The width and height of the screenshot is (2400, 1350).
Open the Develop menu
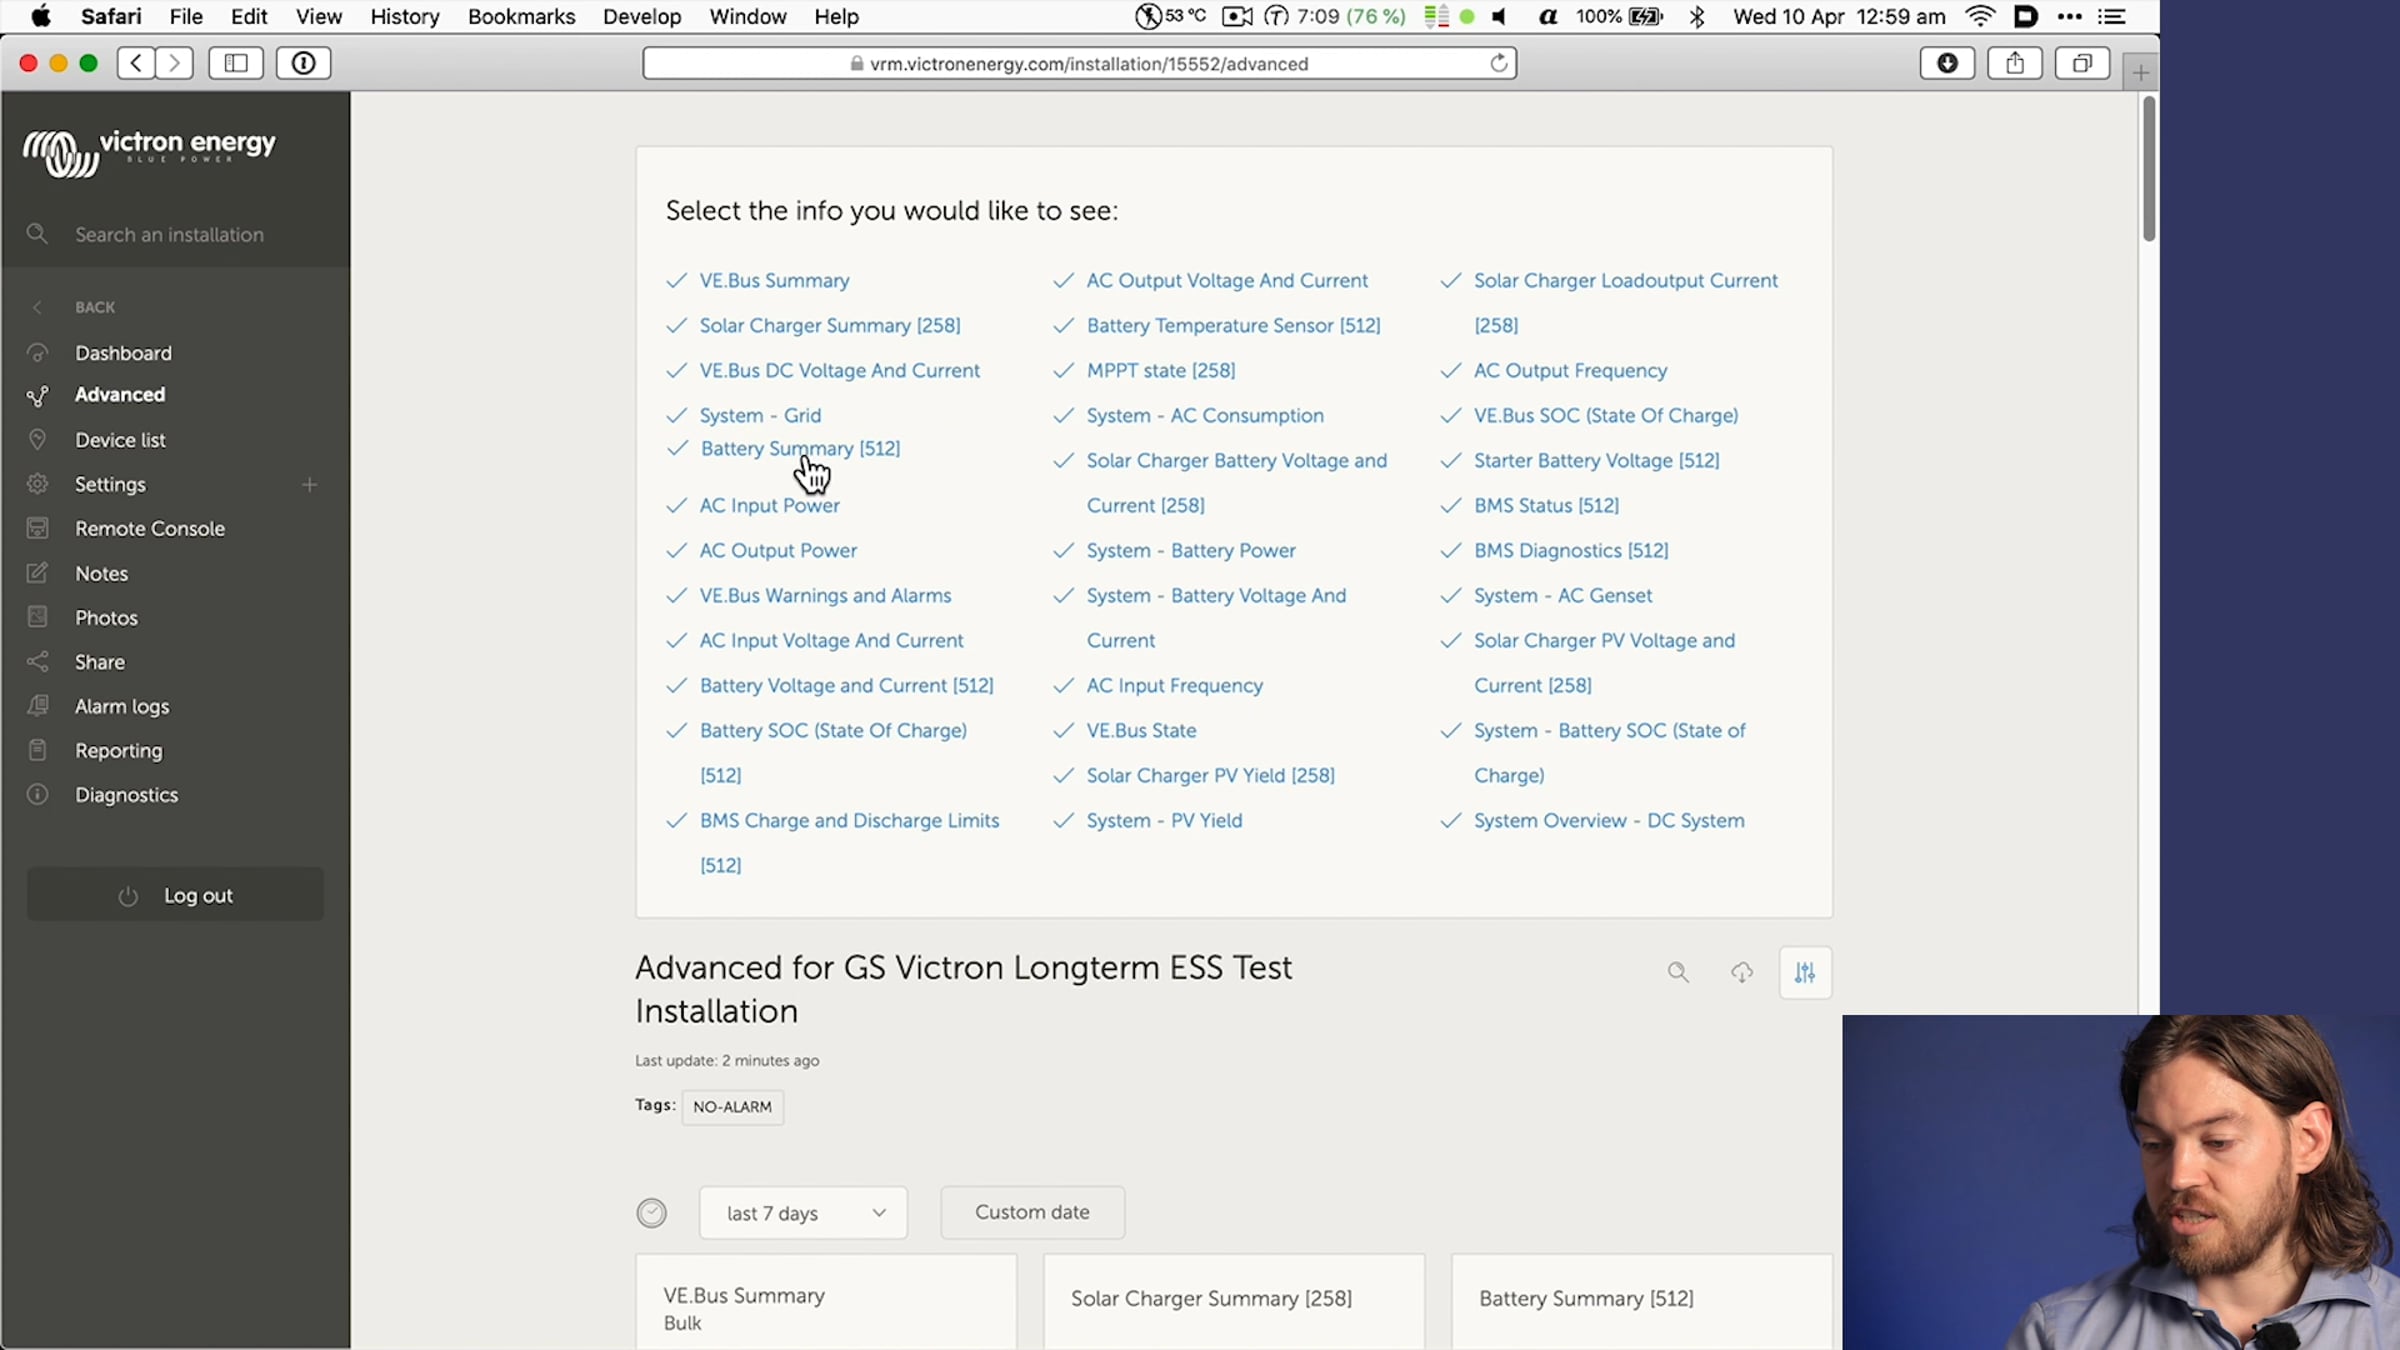click(642, 16)
